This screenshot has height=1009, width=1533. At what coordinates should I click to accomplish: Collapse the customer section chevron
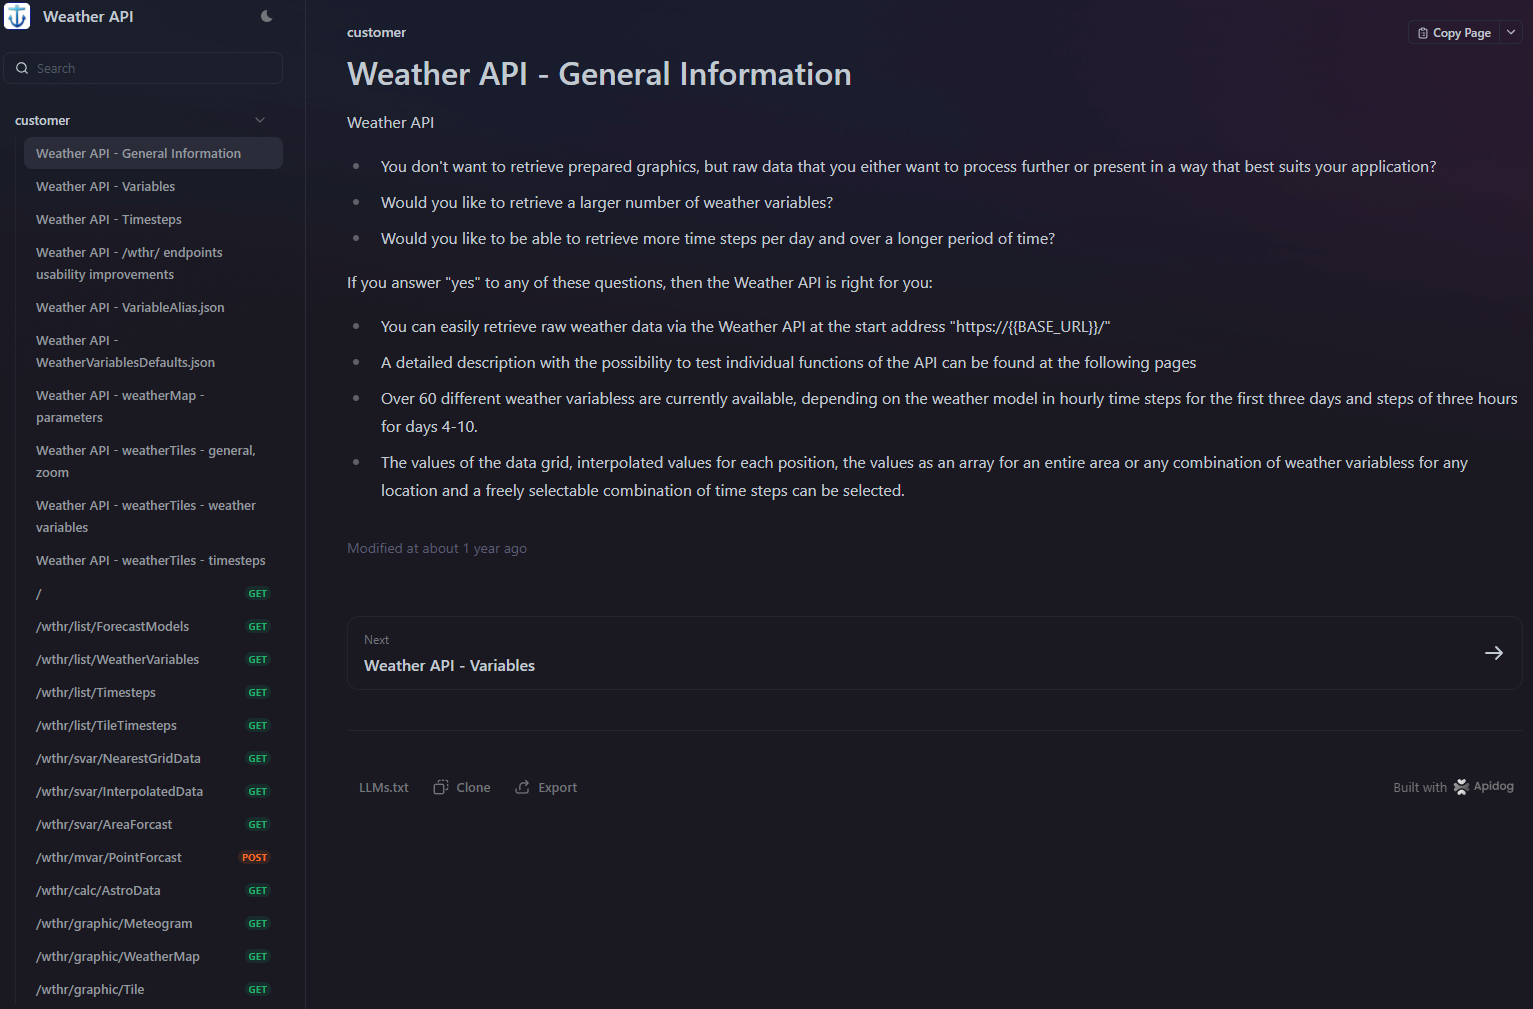click(x=260, y=120)
